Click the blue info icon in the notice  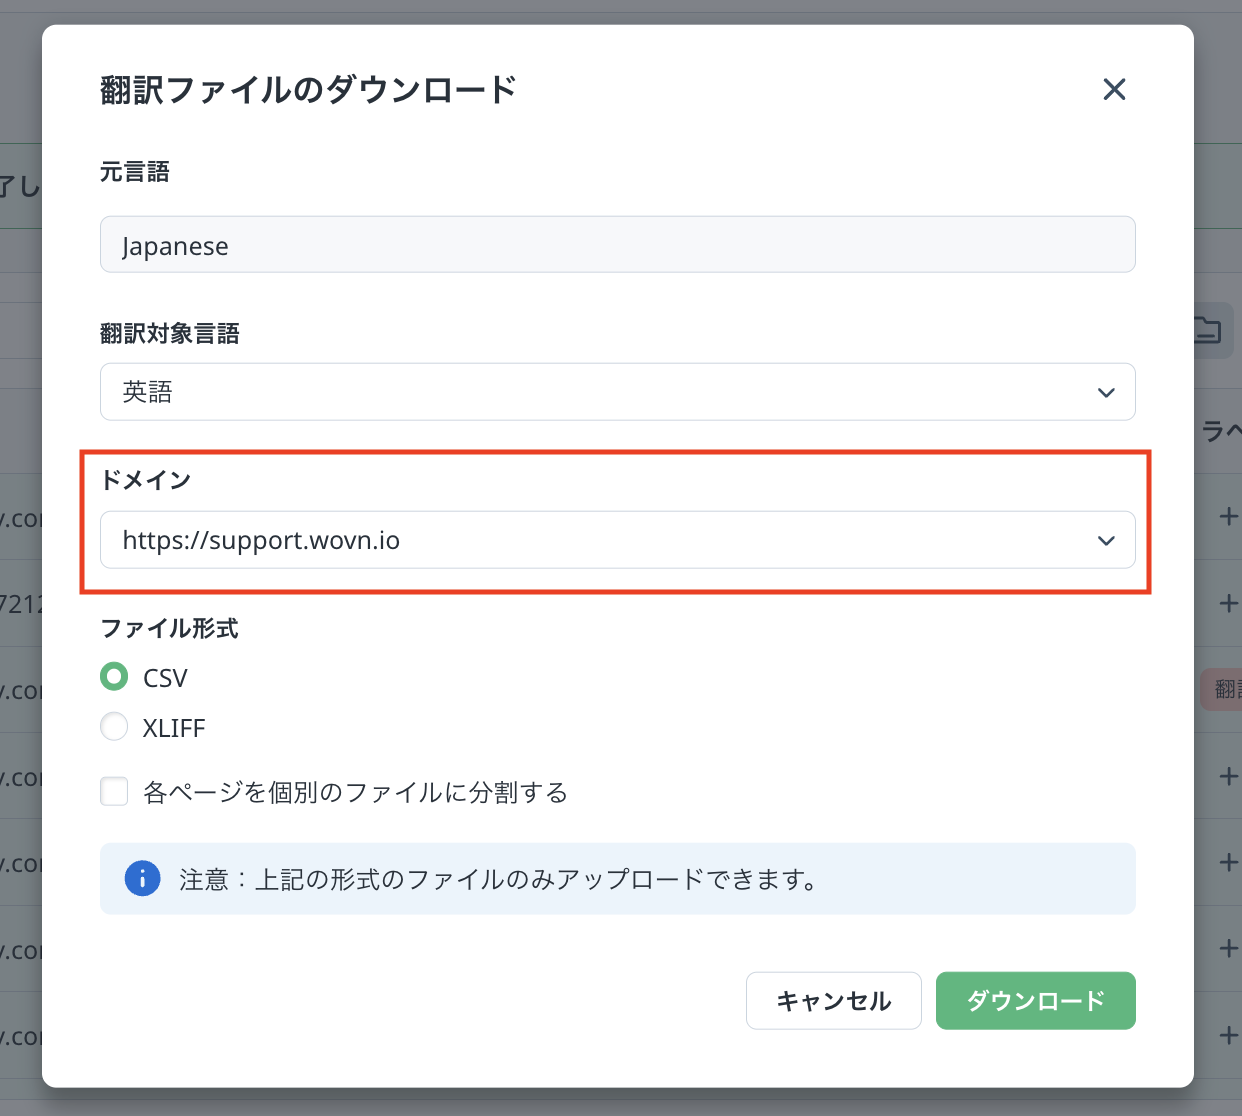point(142,879)
